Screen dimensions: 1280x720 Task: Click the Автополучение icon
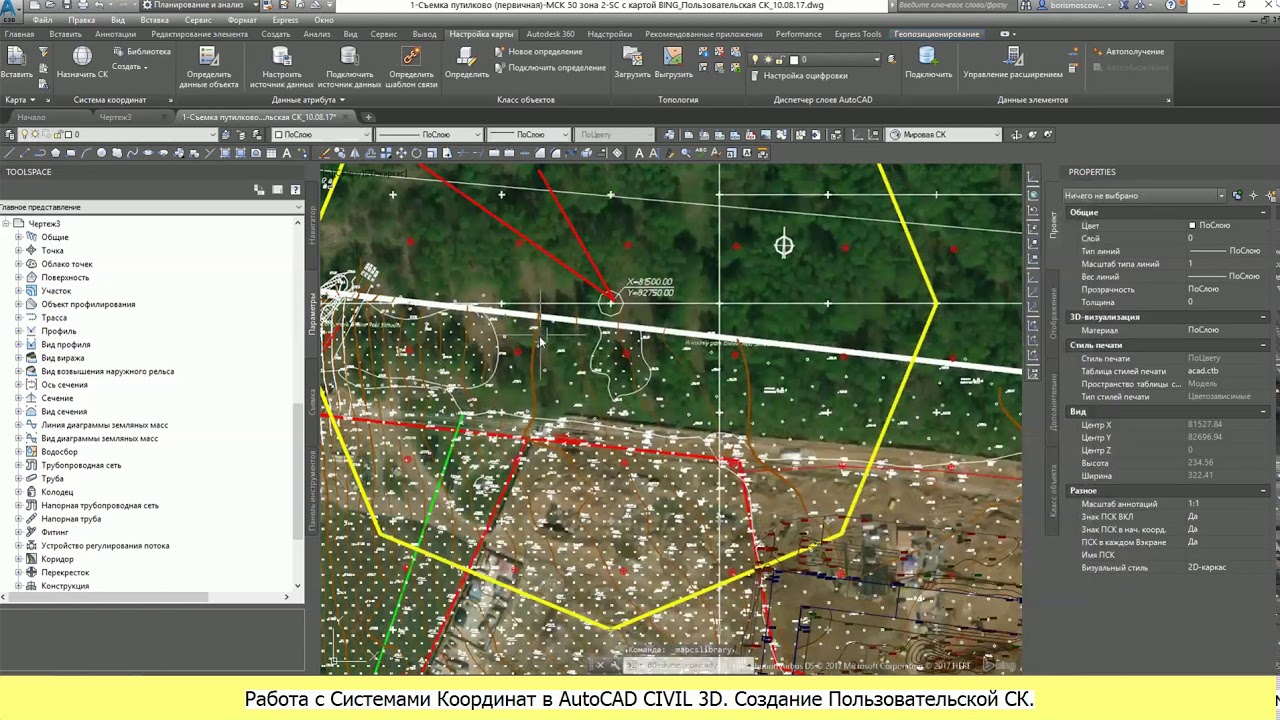click(x=1097, y=51)
